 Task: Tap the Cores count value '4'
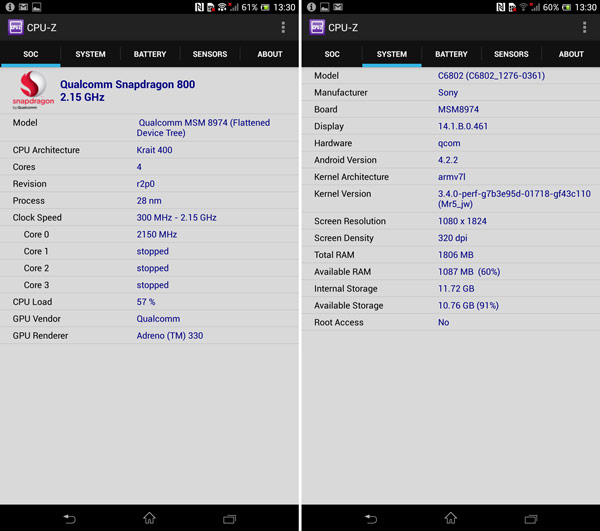(139, 167)
